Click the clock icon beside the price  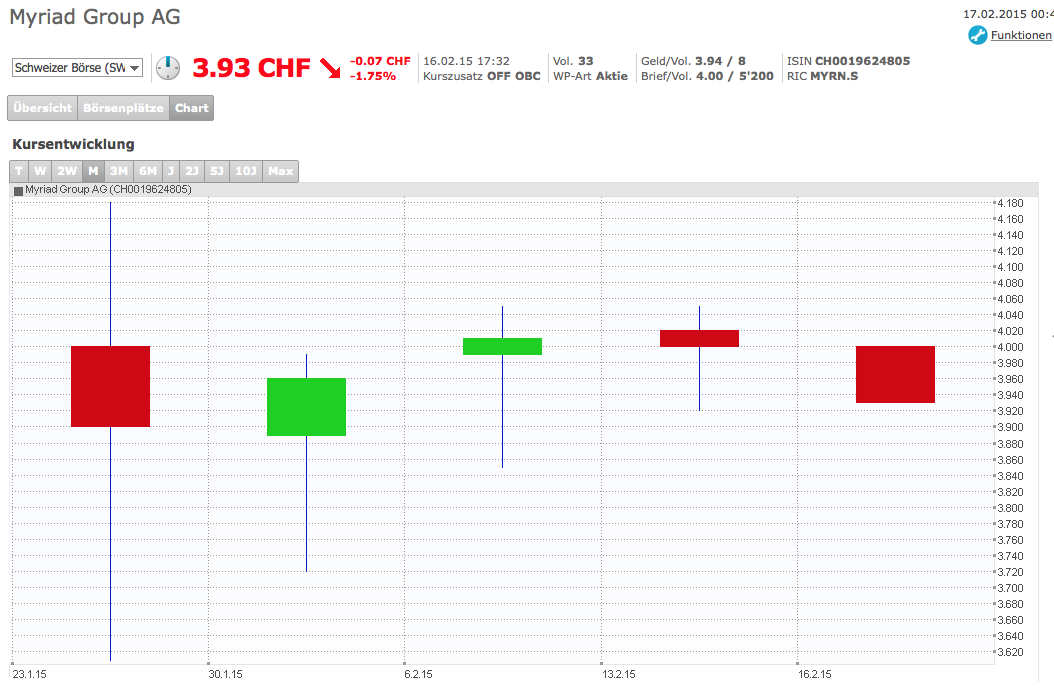(x=168, y=68)
